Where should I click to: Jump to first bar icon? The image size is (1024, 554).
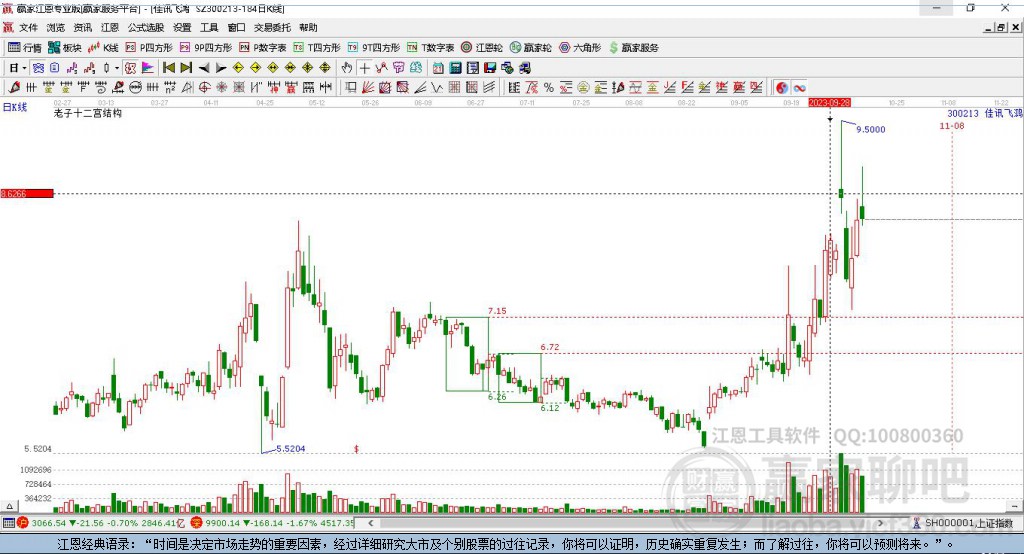169,68
